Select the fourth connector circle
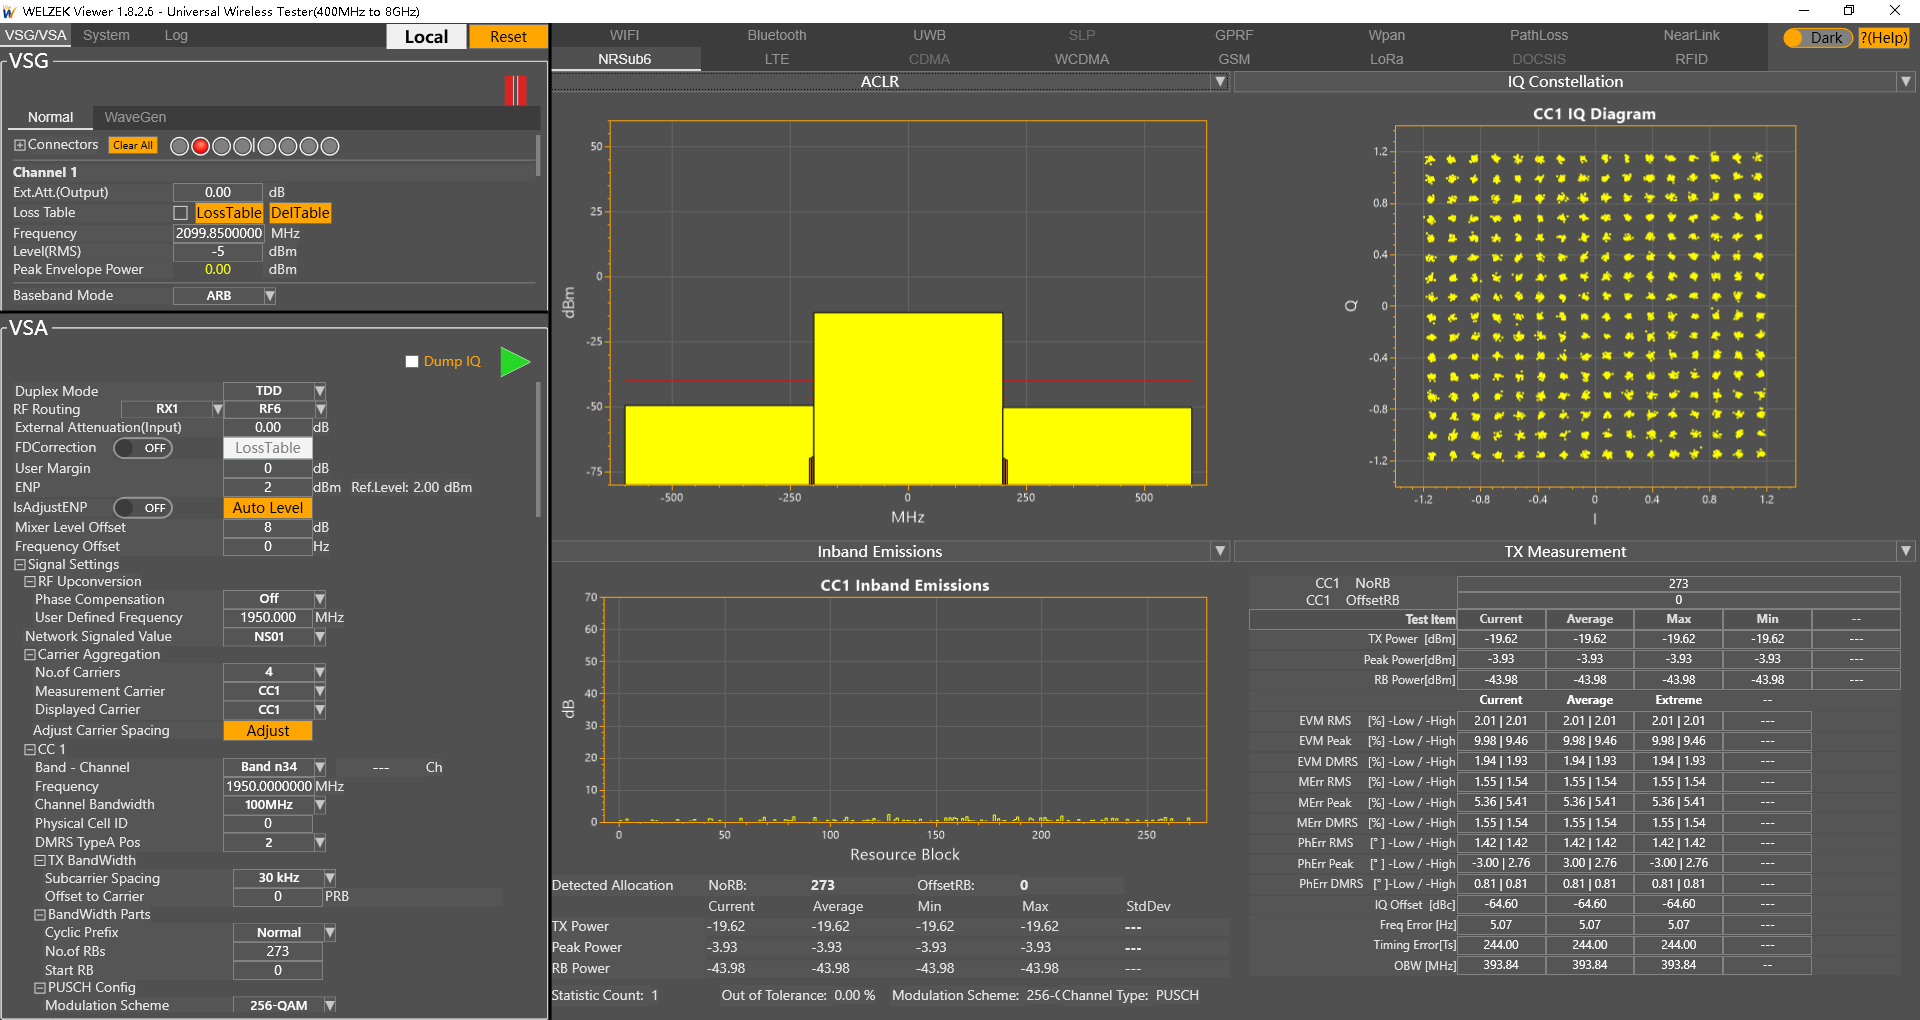 pyautogui.click(x=243, y=146)
